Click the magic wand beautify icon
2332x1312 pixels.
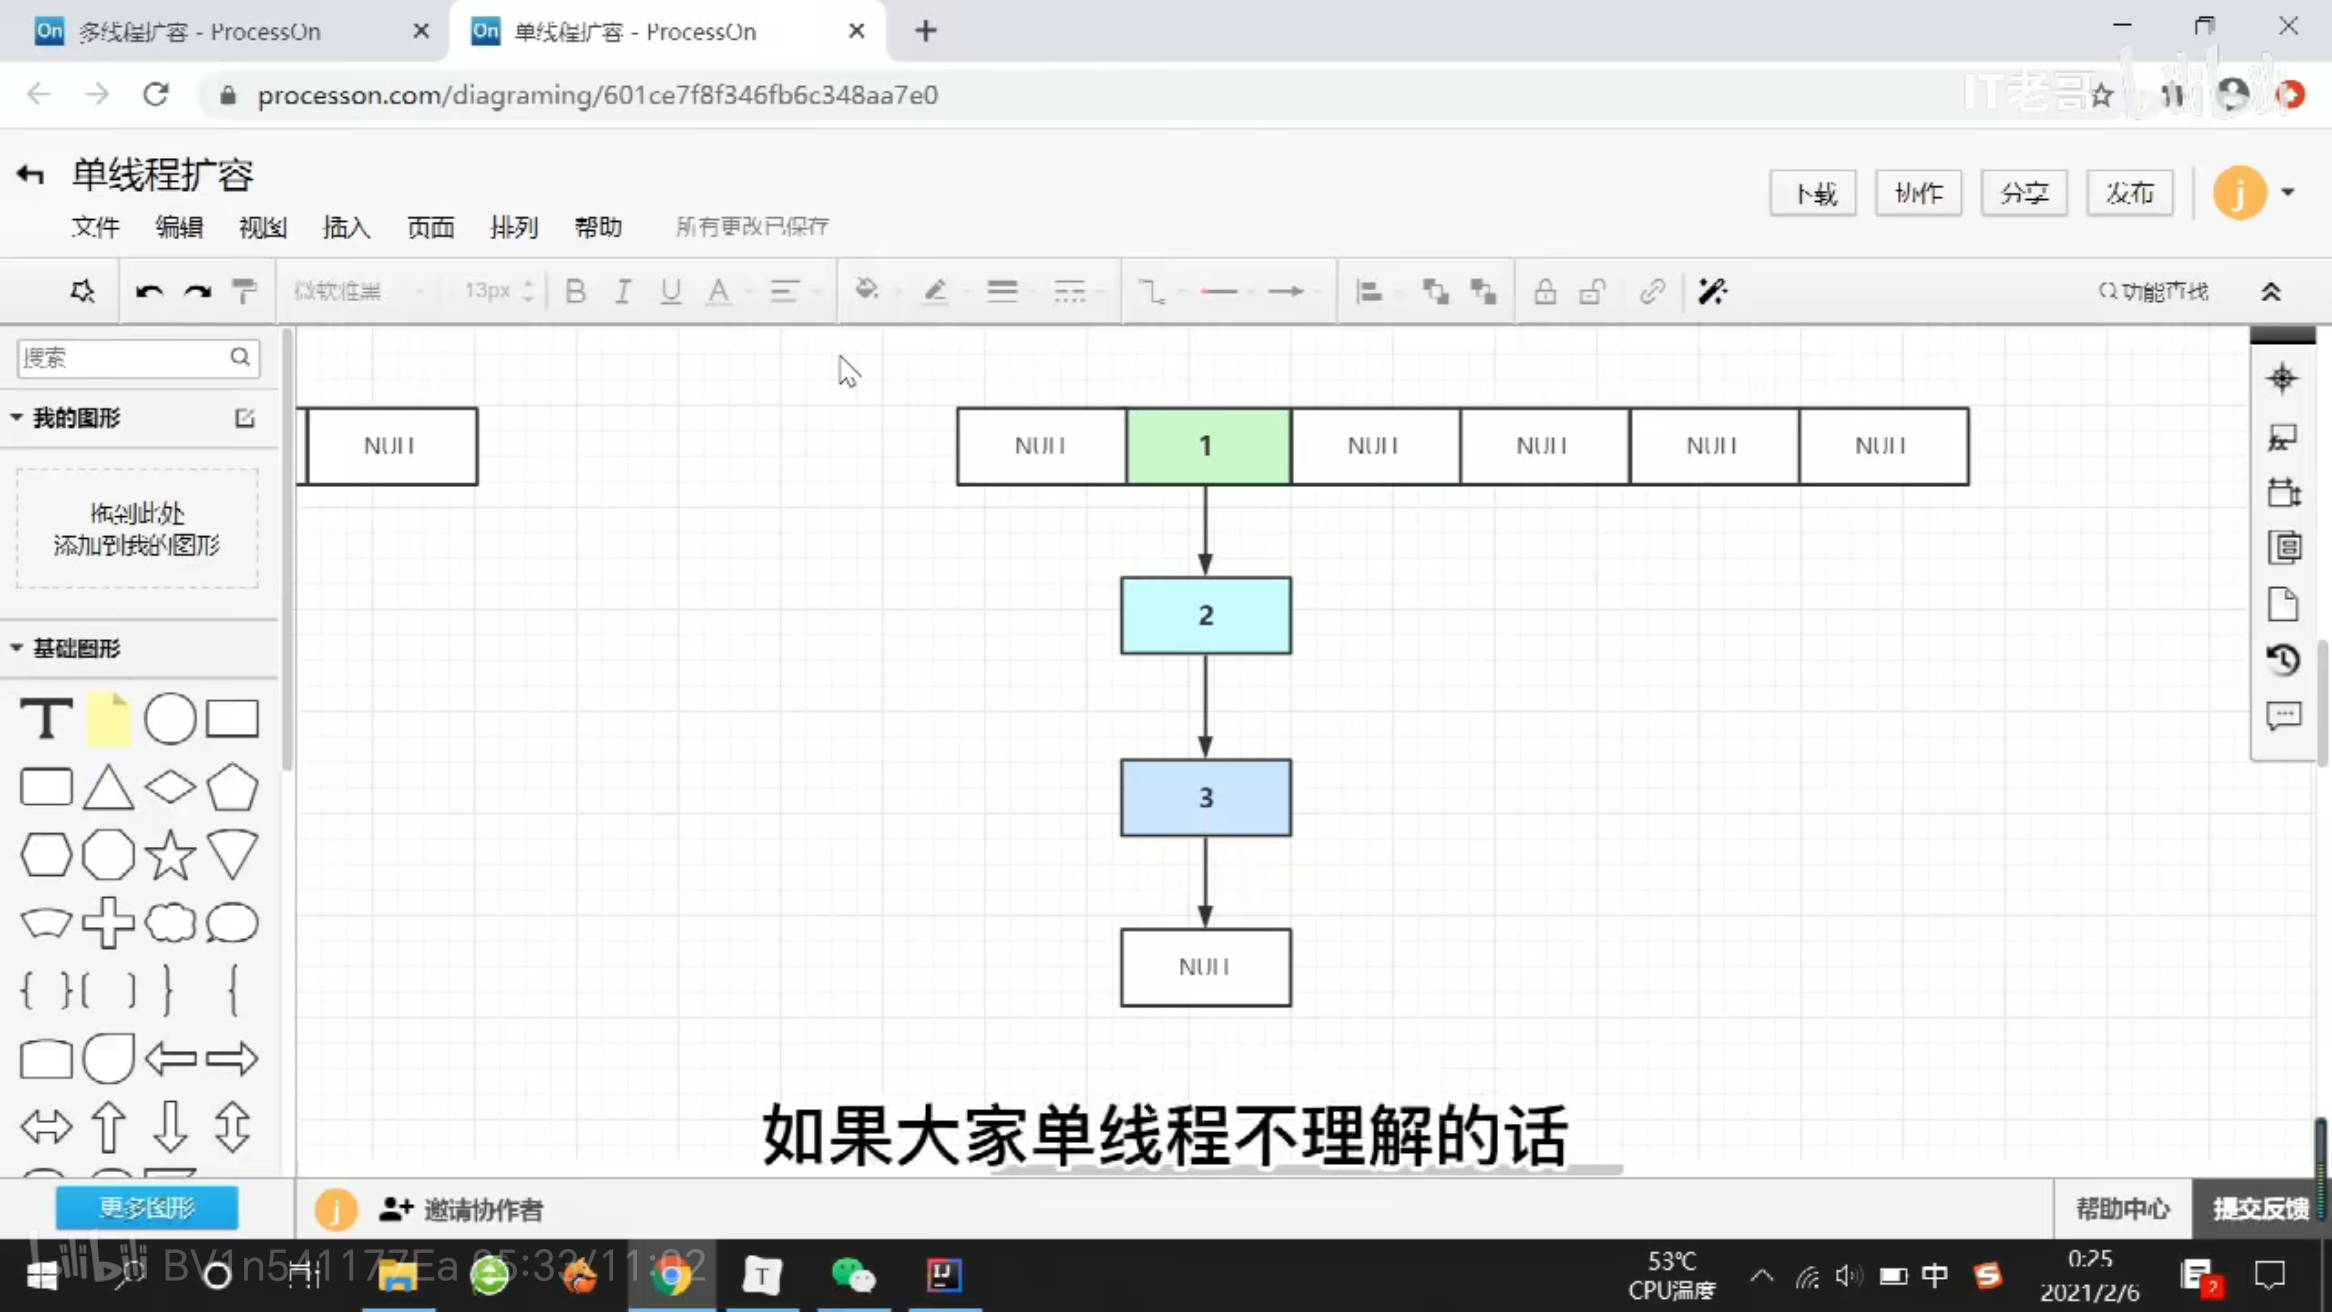click(1712, 291)
